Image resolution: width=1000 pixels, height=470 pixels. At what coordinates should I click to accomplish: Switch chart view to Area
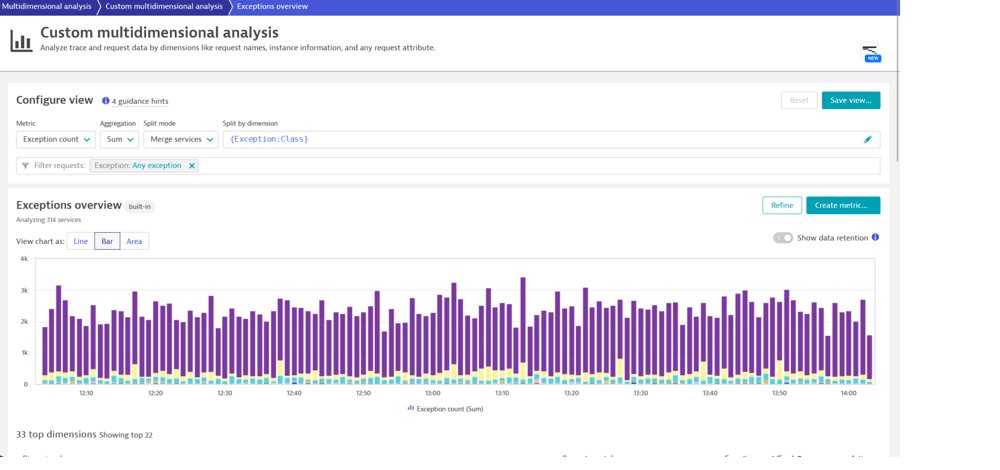pyautogui.click(x=134, y=241)
